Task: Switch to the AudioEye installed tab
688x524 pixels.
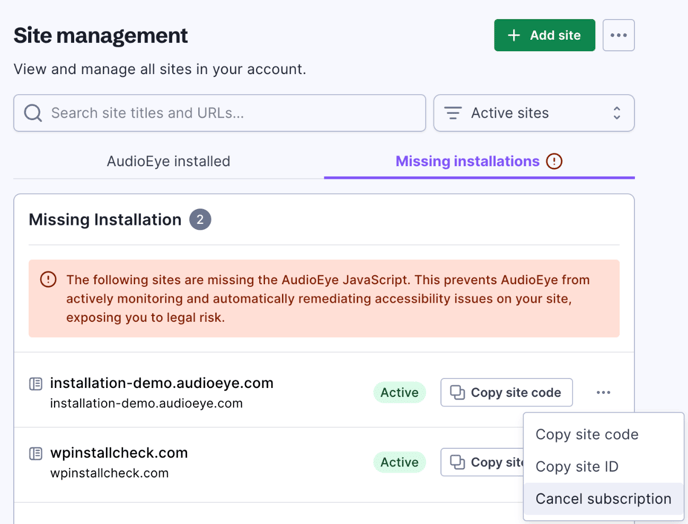Action: 168,161
